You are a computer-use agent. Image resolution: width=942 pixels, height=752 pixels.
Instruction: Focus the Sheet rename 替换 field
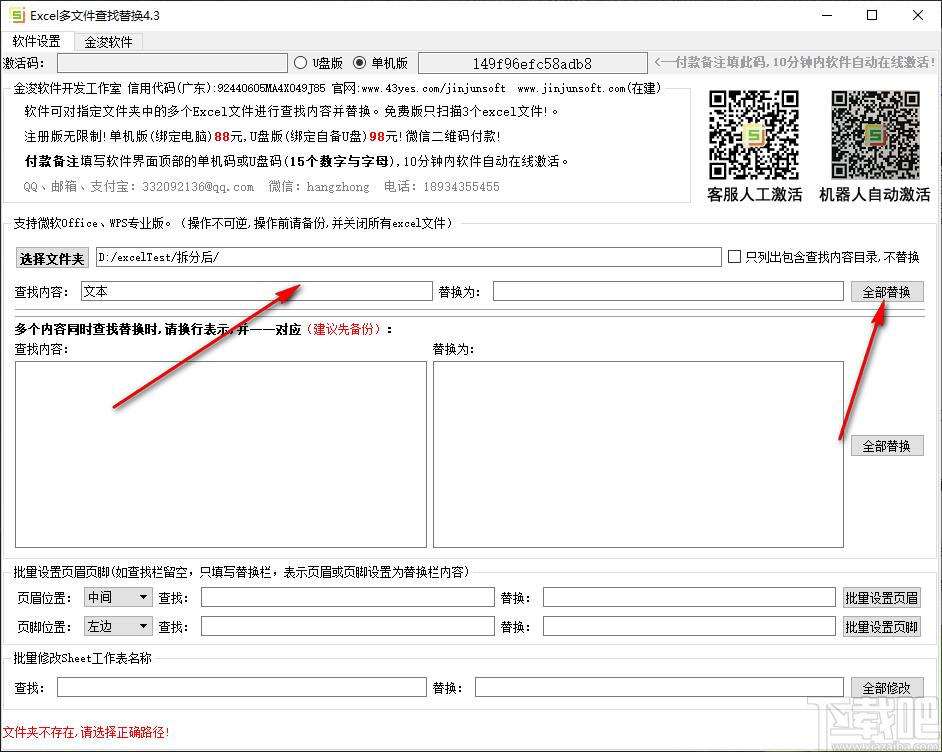[659, 687]
